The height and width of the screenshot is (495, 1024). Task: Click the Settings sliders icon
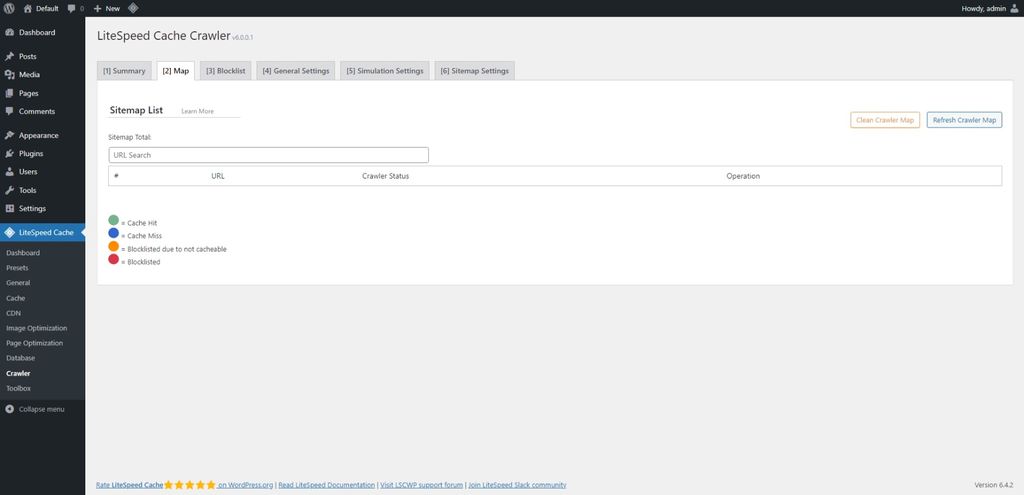pos(10,209)
